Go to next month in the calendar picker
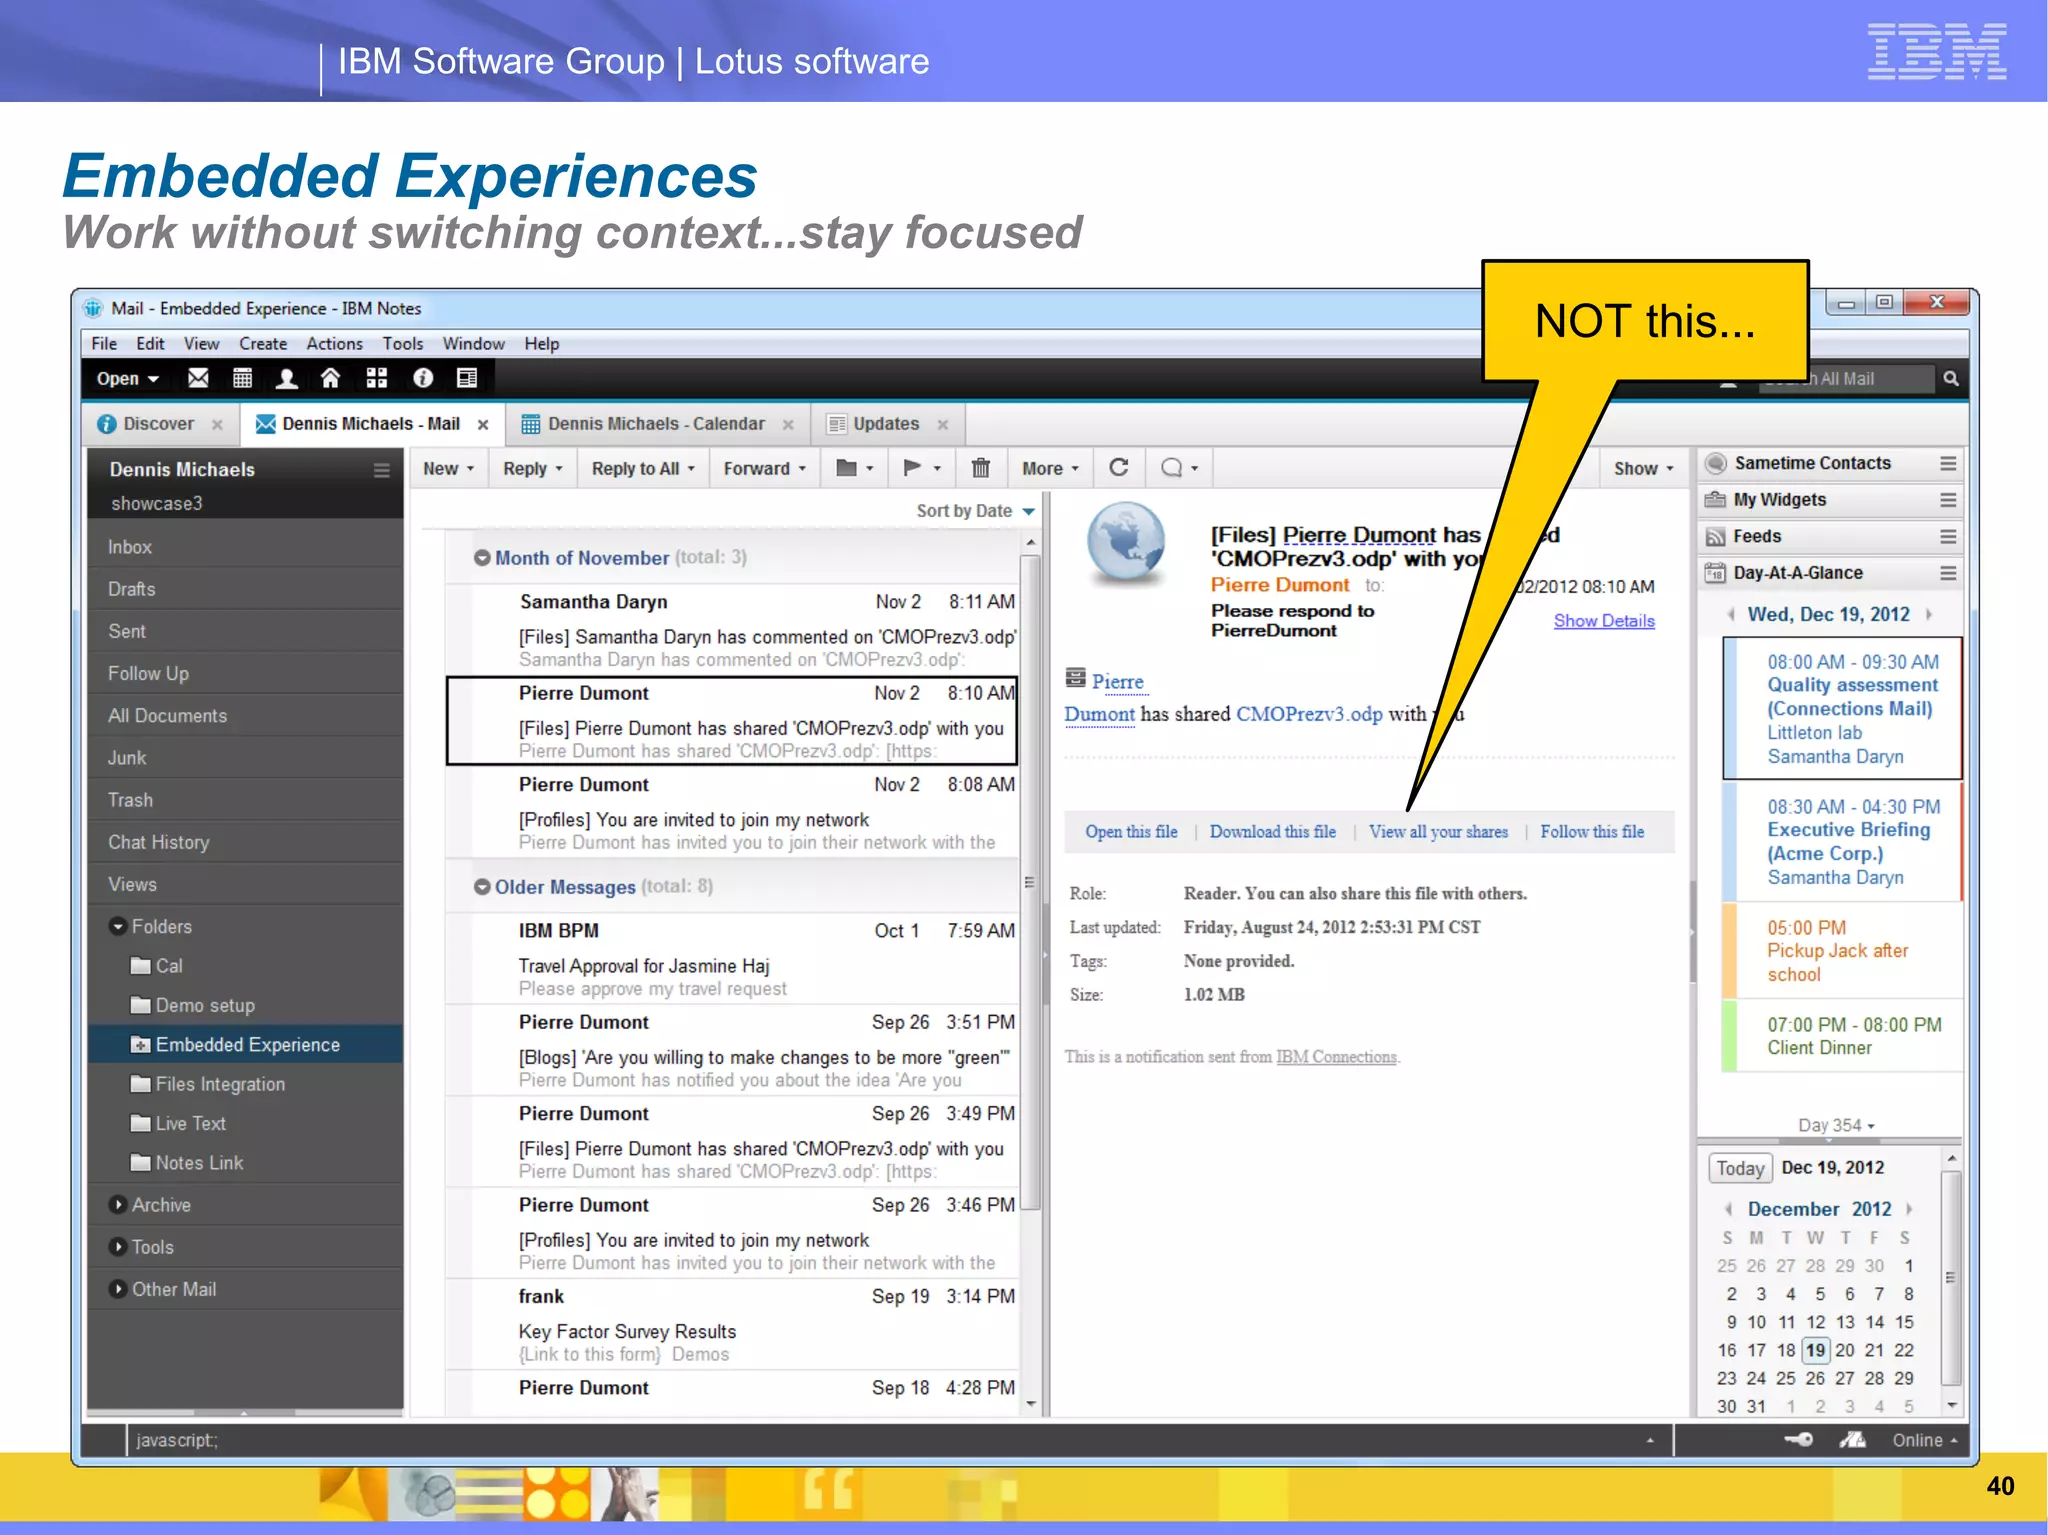This screenshot has width=2048, height=1535. tap(1909, 1209)
